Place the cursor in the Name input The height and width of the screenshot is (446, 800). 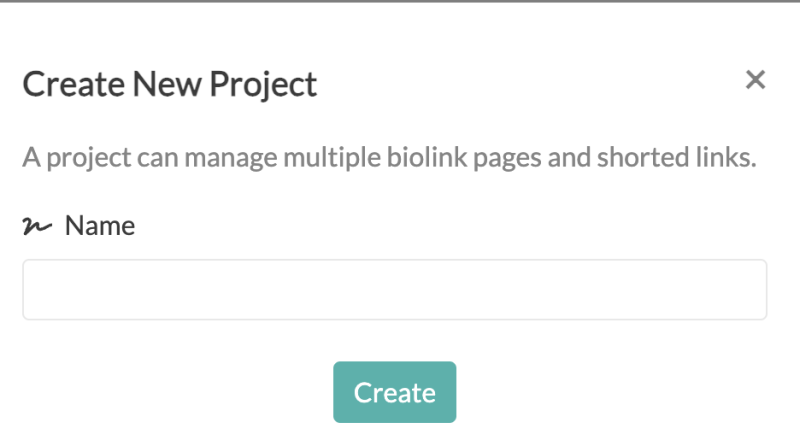click(x=394, y=290)
